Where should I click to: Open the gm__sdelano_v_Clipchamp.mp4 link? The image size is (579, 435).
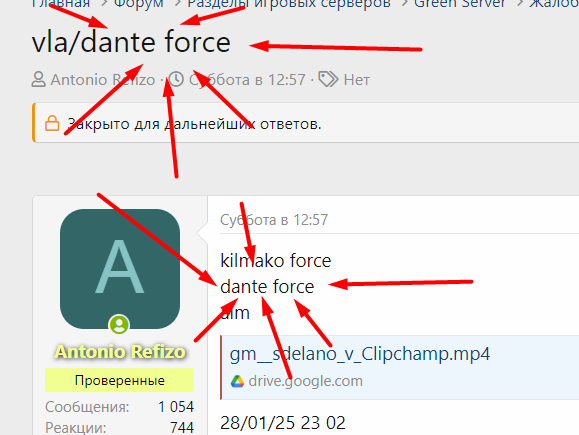[x=360, y=354]
